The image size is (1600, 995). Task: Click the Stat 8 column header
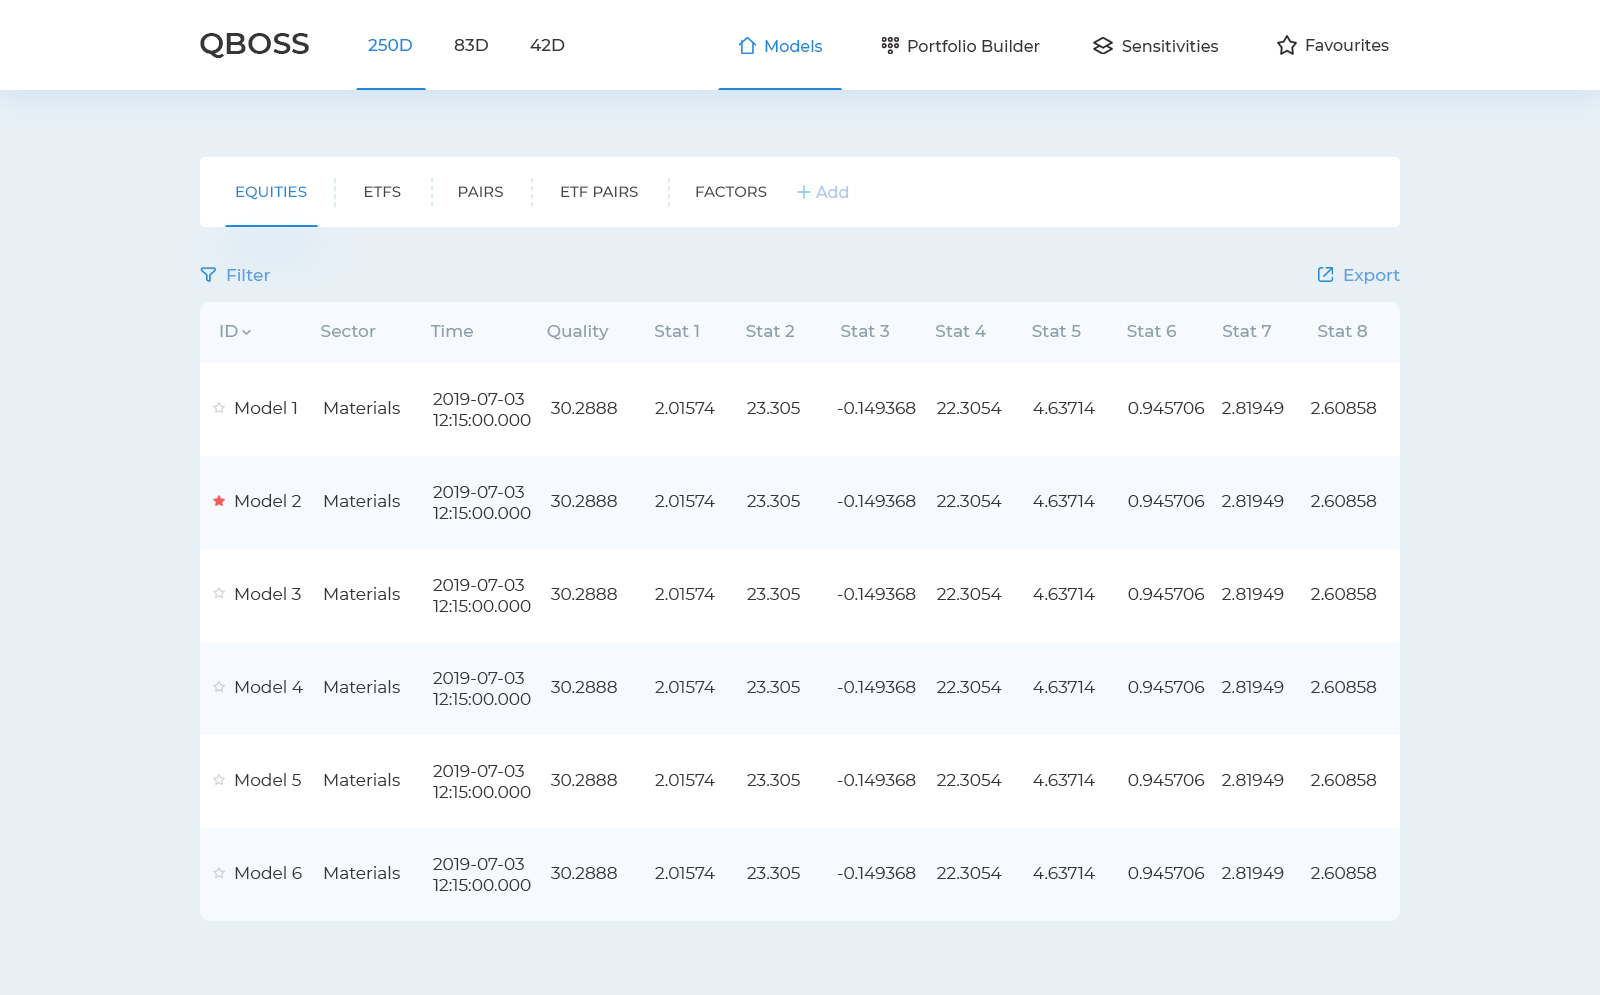[x=1342, y=332]
